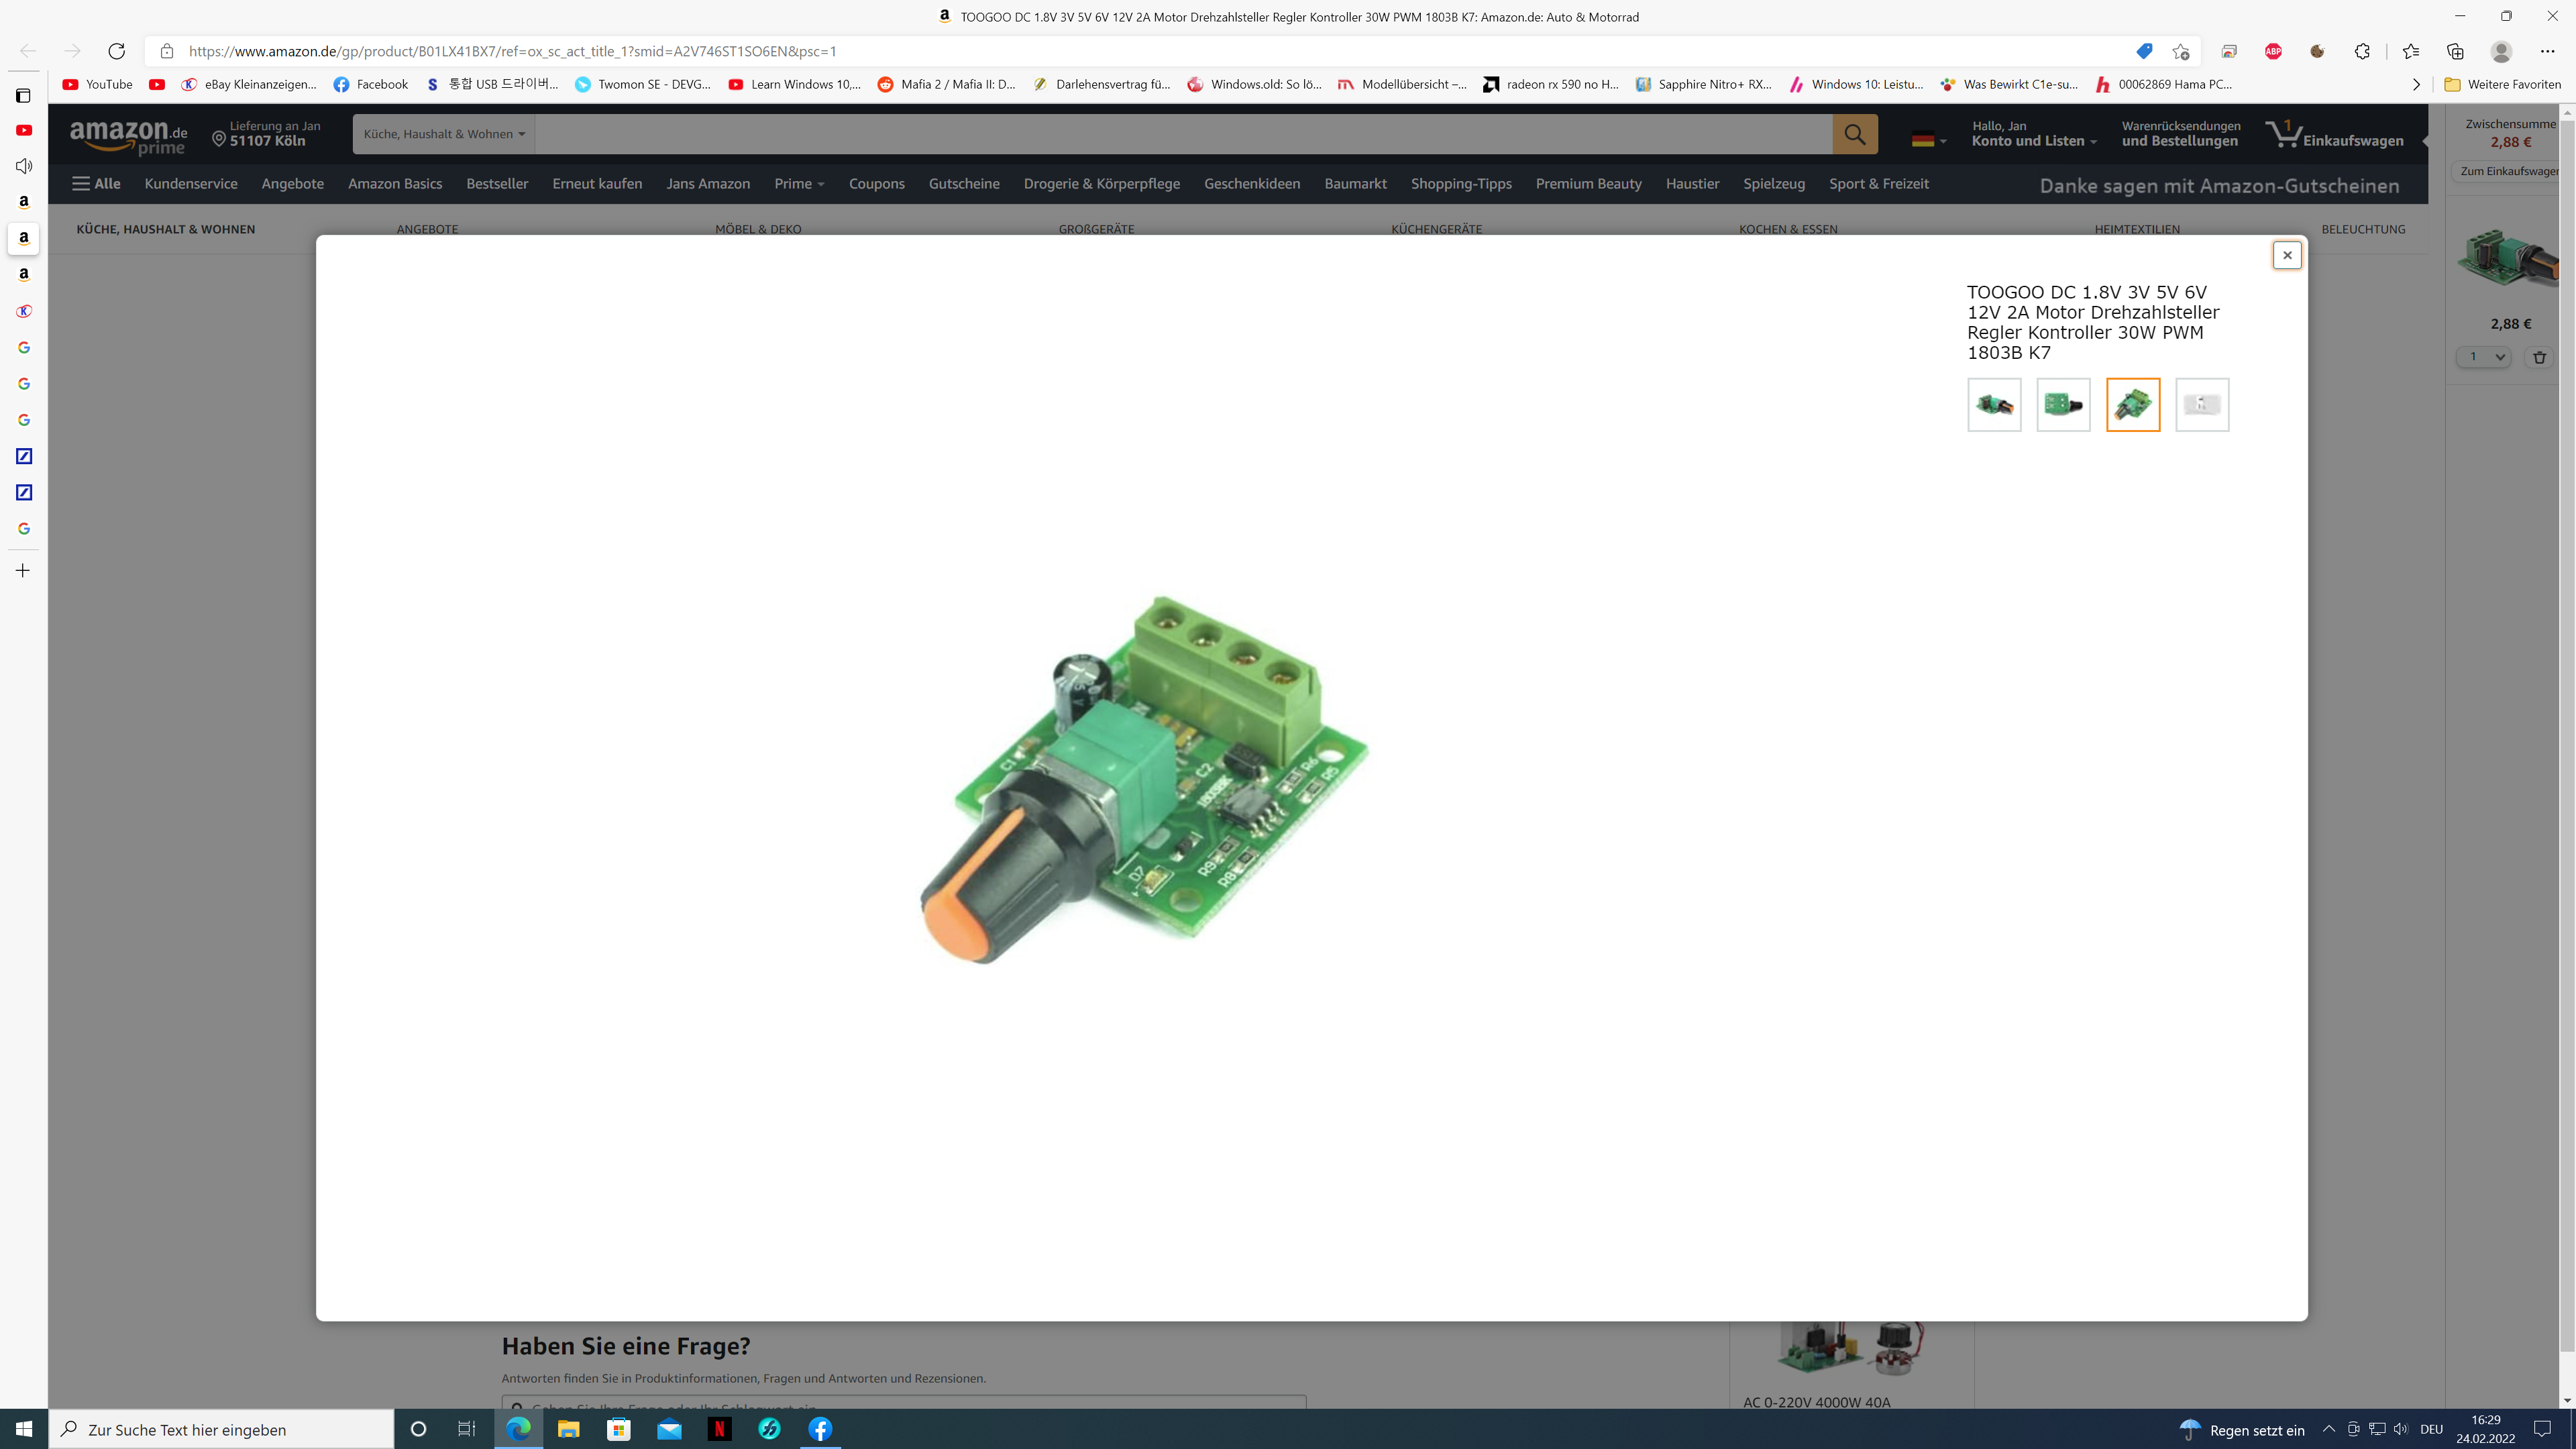2576x1449 pixels.
Task: Open the Adblock Plus extension
Action: click(x=2273, y=51)
